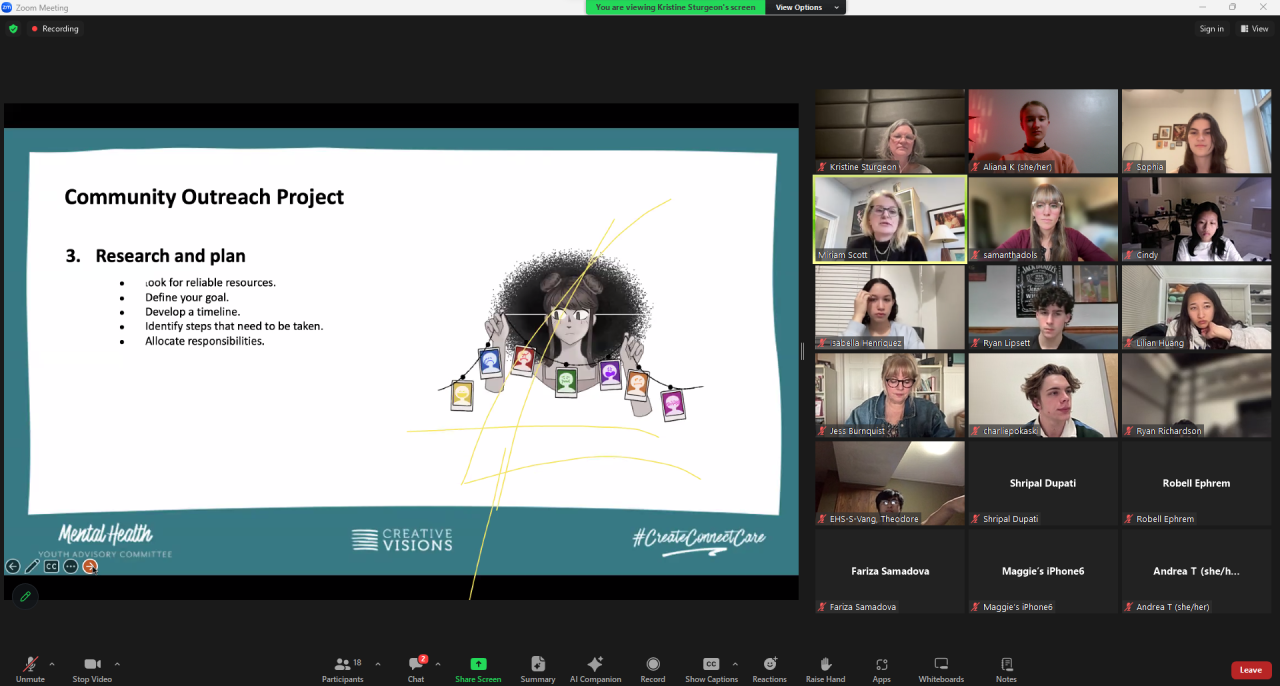The image size is (1280, 686).
Task: Expand the arrow beside Participants
Action: 378,664
